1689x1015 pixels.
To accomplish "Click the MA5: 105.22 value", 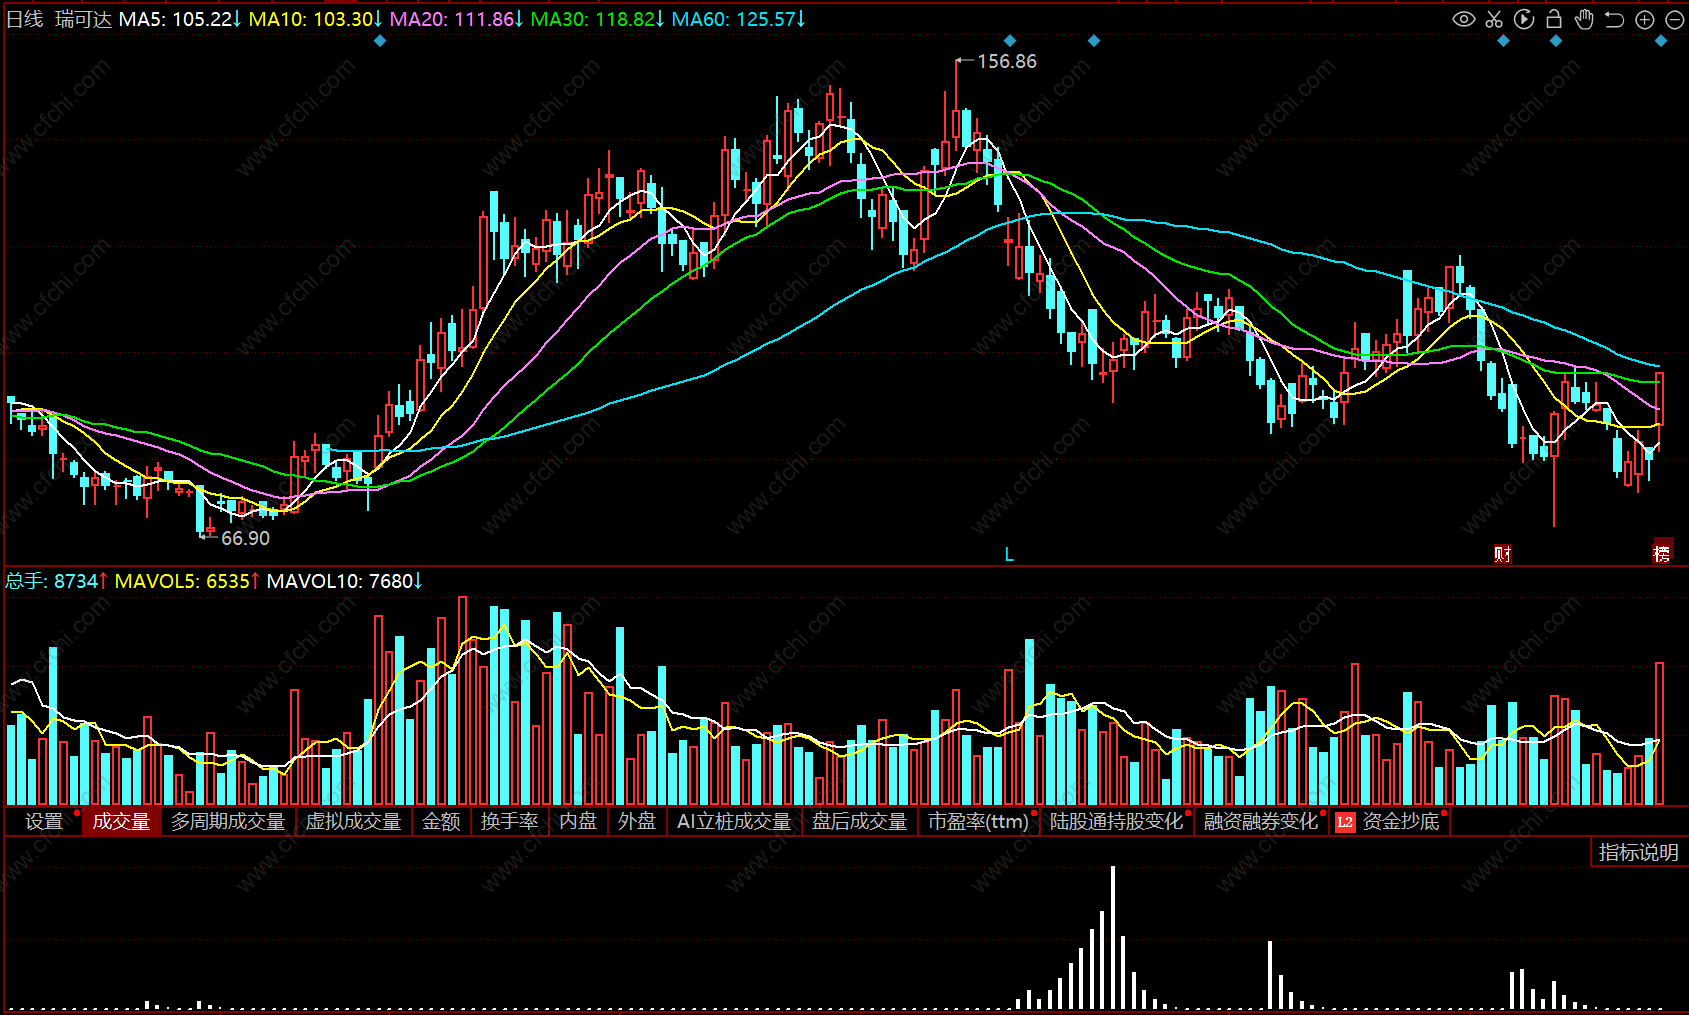I will coord(180,19).
